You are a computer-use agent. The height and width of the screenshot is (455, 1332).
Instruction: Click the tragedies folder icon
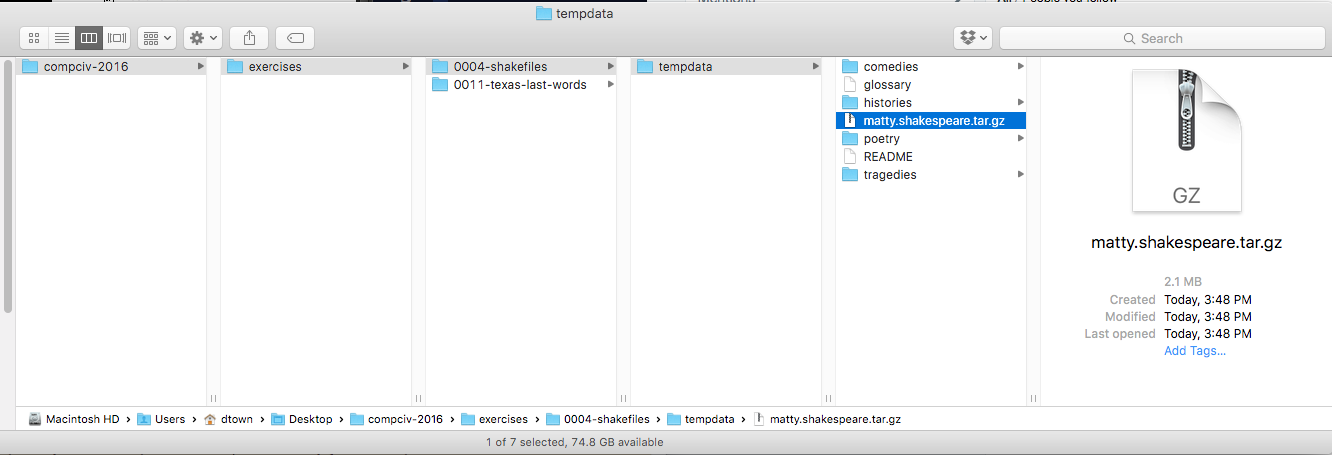point(850,175)
